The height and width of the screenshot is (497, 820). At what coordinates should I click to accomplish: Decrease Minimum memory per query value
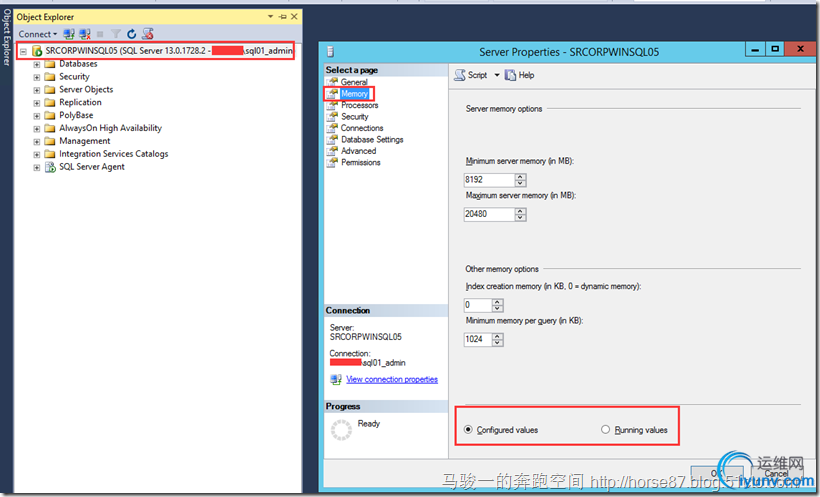(x=498, y=343)
